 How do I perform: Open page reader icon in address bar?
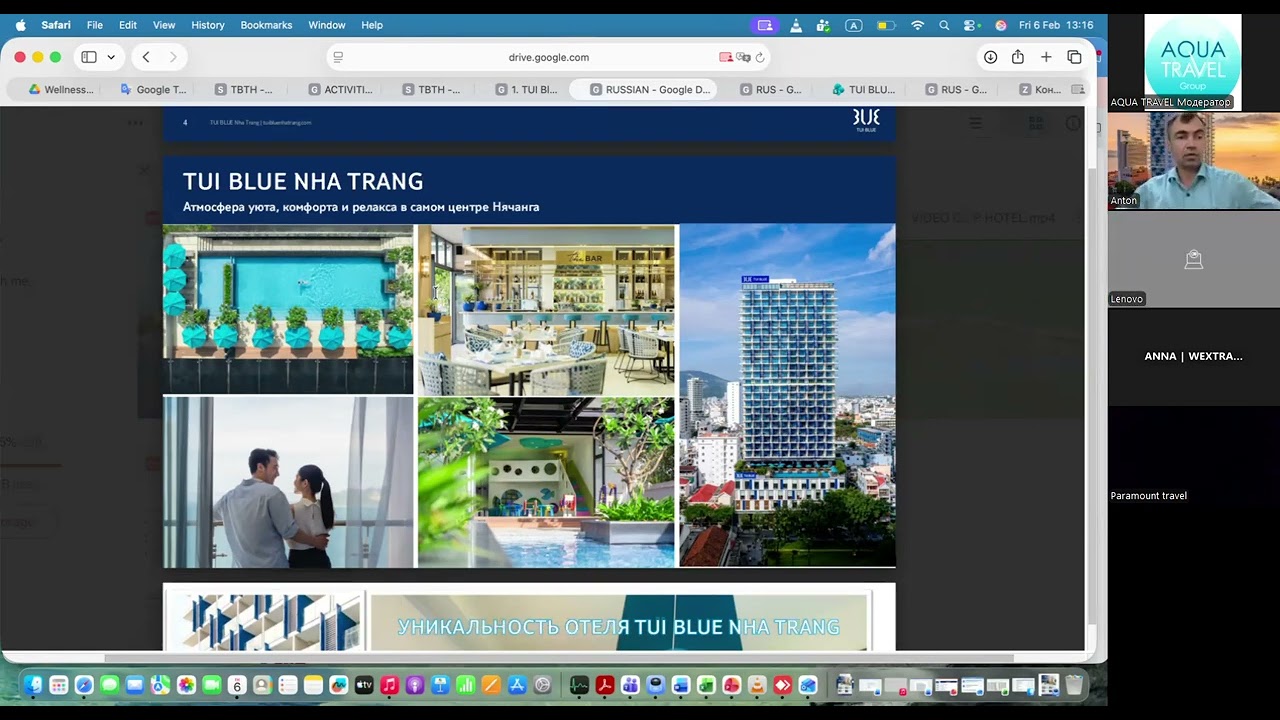tap(338, 57)
